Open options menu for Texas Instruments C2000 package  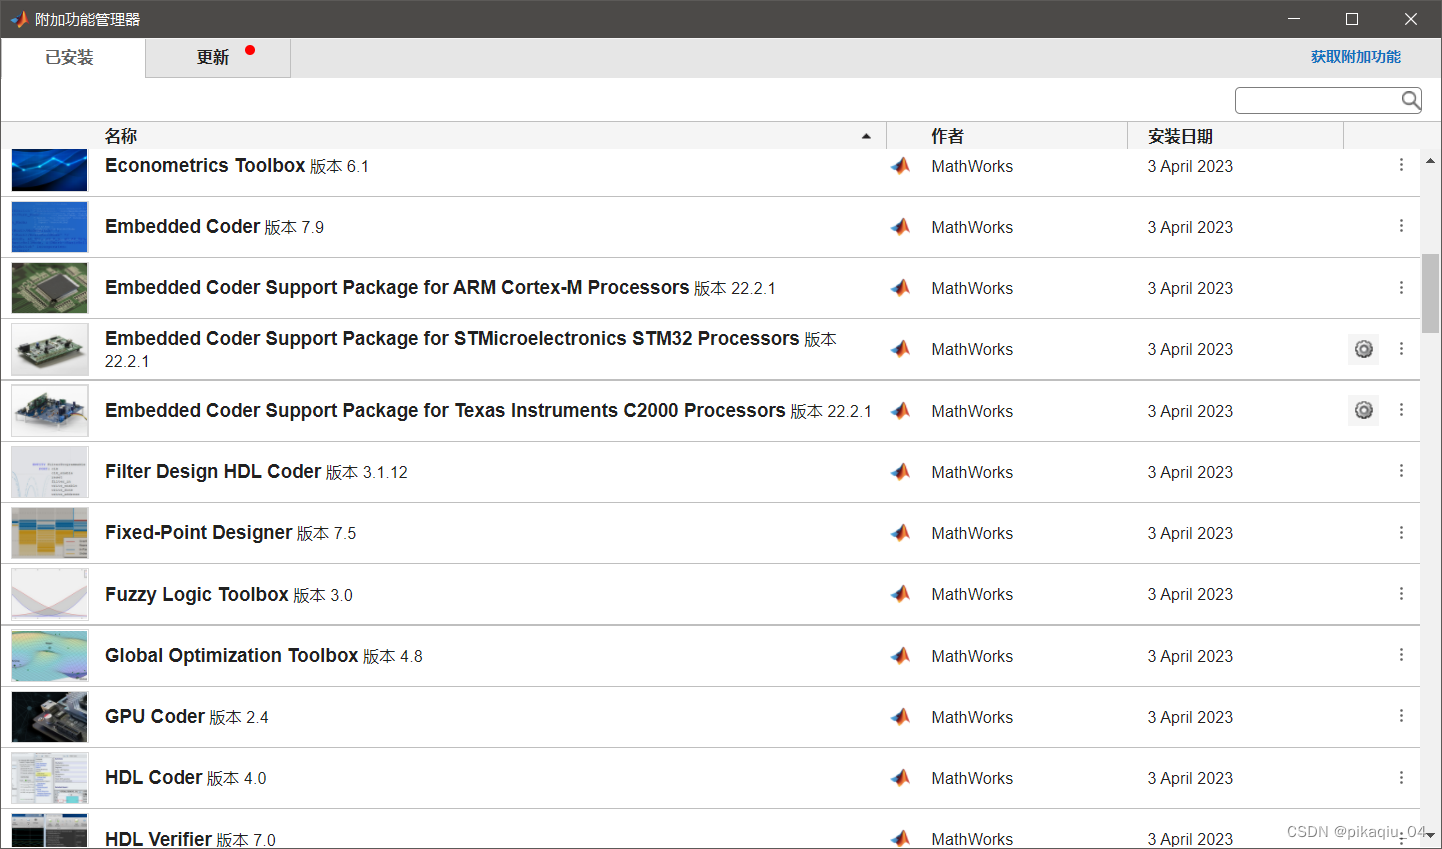[1401, 410]
